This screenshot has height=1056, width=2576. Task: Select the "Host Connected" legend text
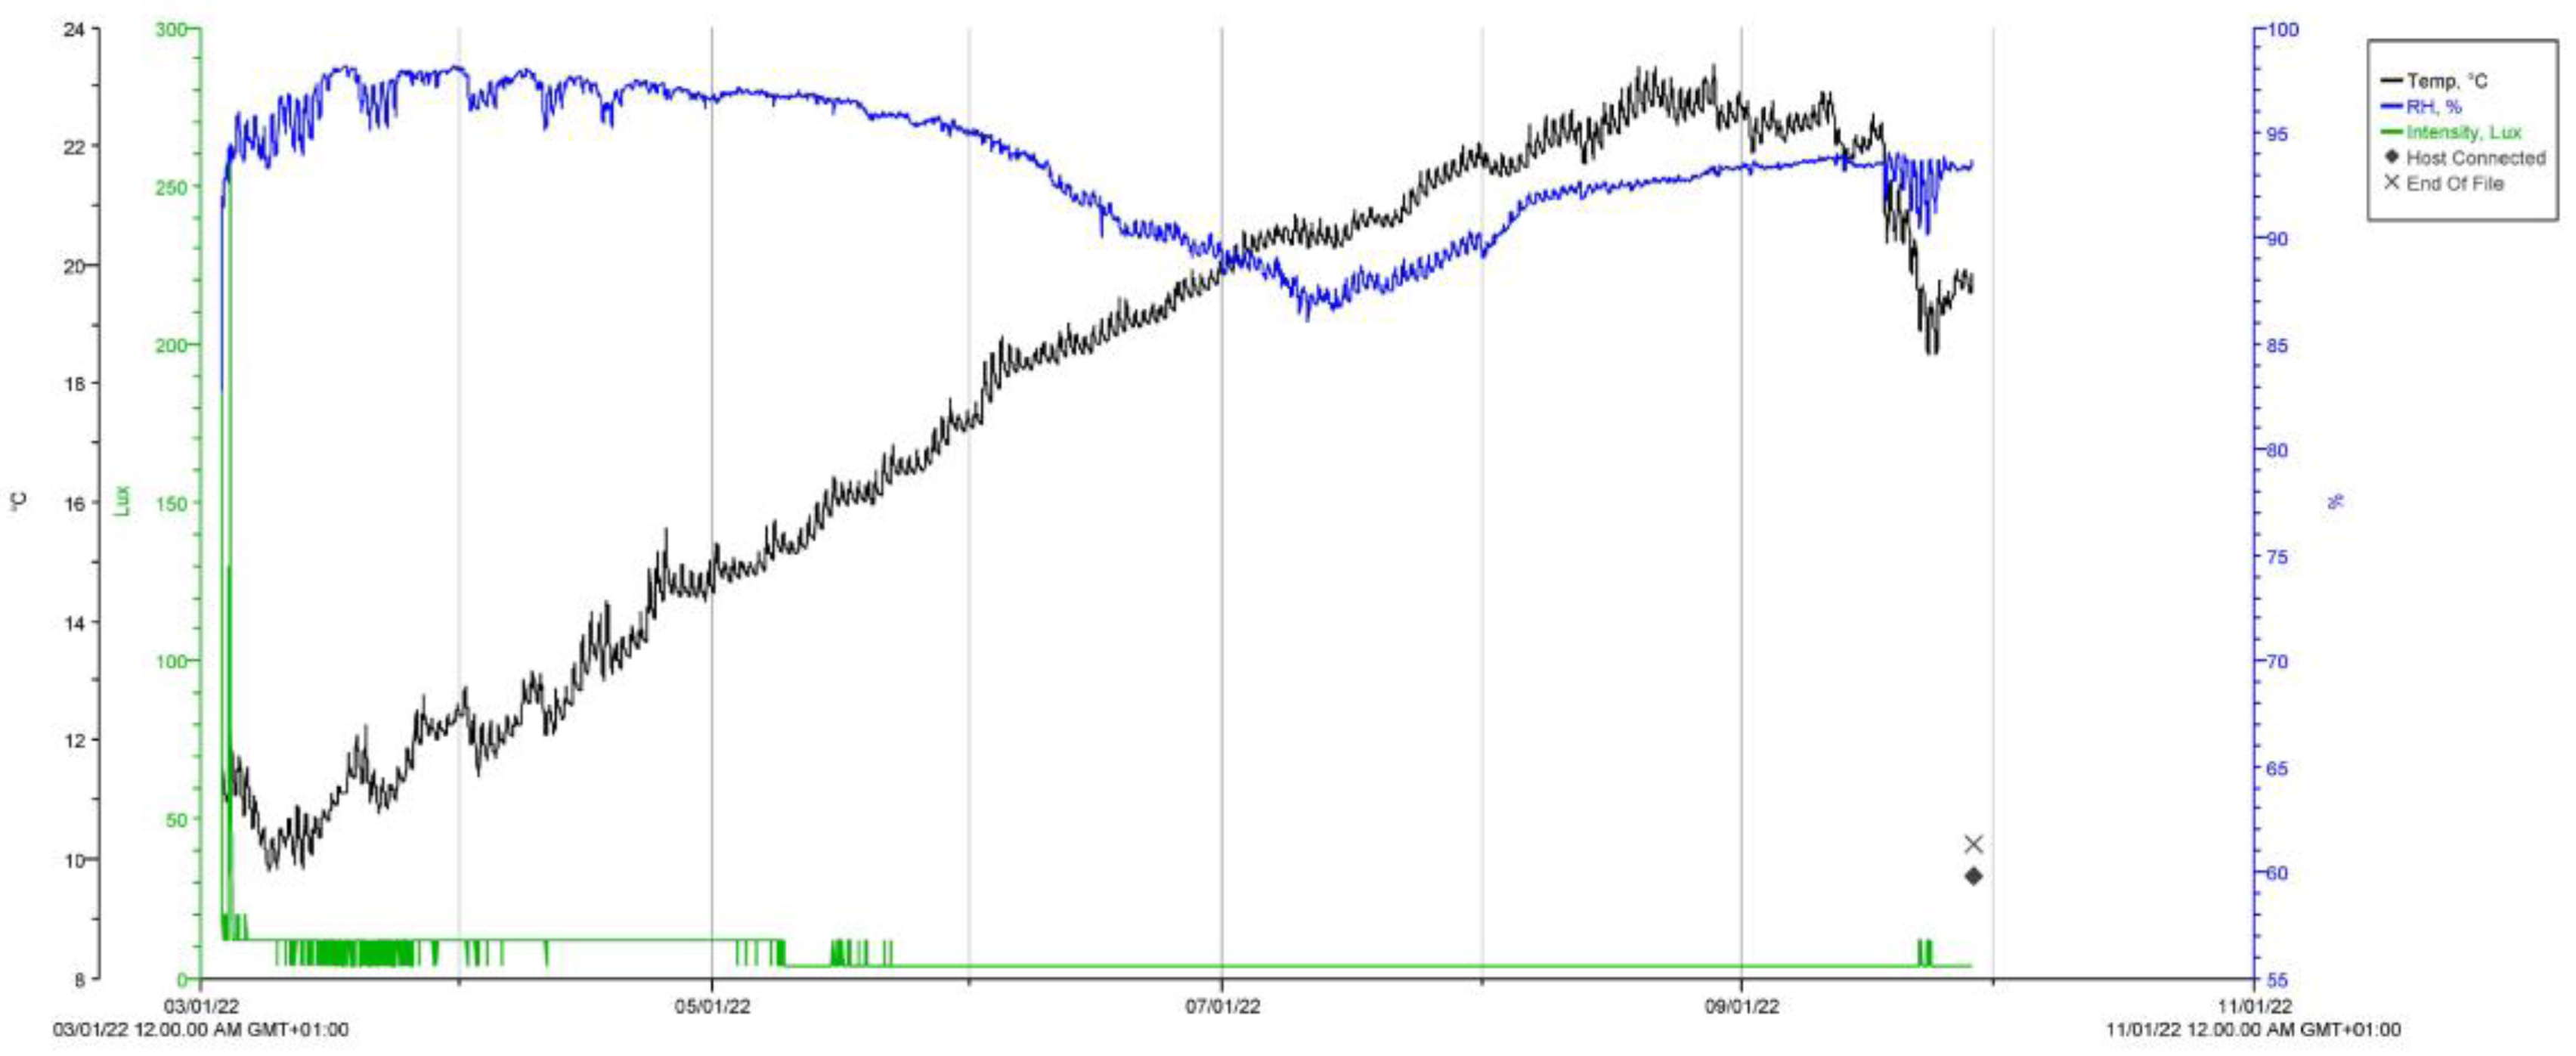(x=2476, y=158)
